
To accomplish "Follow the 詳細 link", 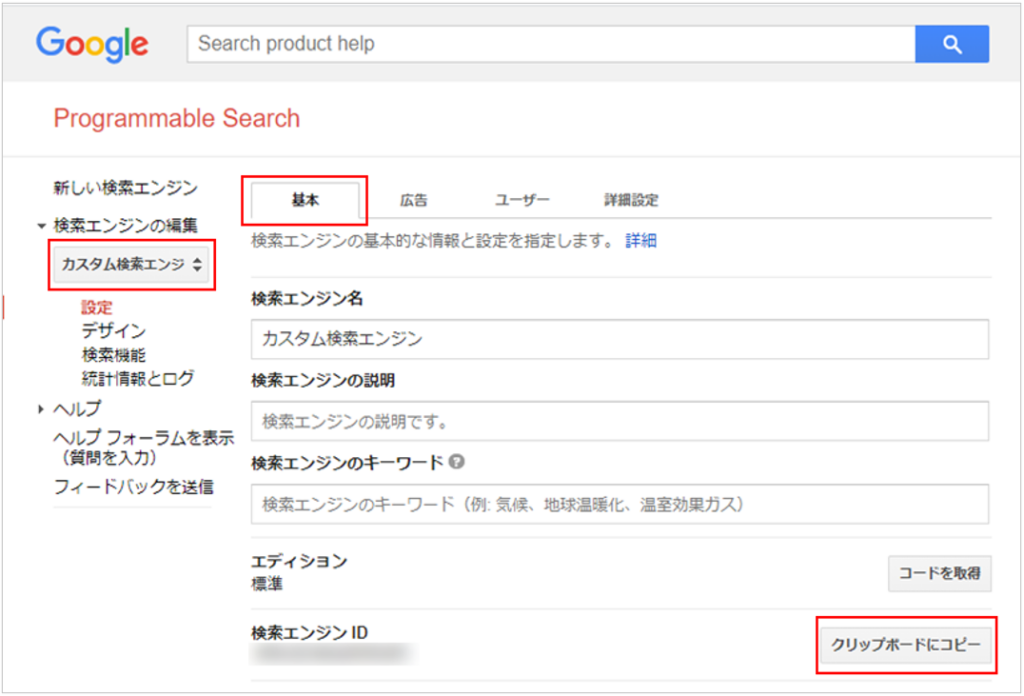I will click(x=641, y=241).
